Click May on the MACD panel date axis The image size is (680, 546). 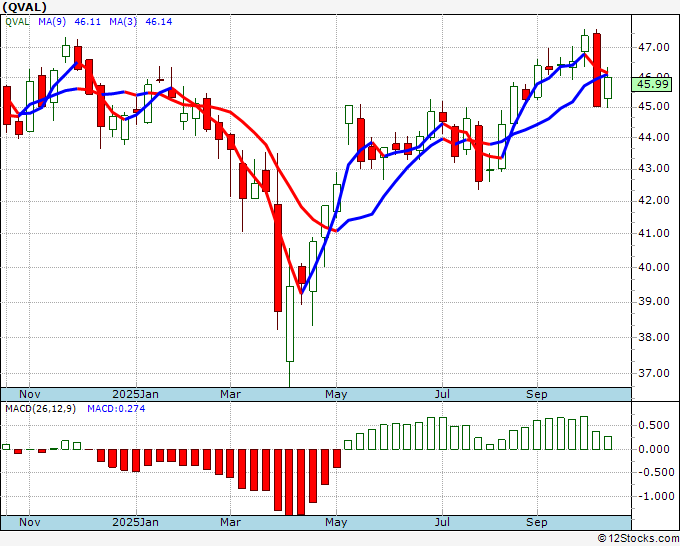click(x=336, y=522)
